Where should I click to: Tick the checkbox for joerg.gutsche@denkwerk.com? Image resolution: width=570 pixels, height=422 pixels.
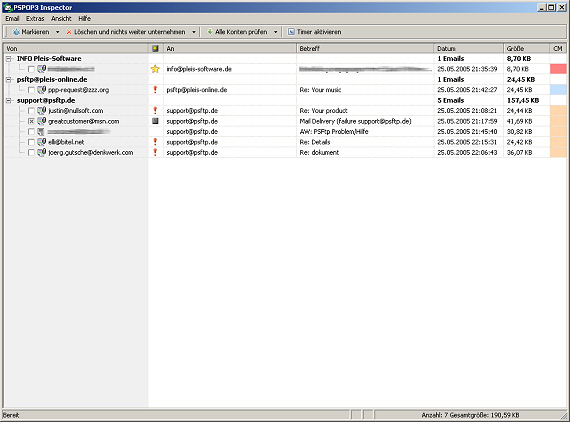coord(31,153)
